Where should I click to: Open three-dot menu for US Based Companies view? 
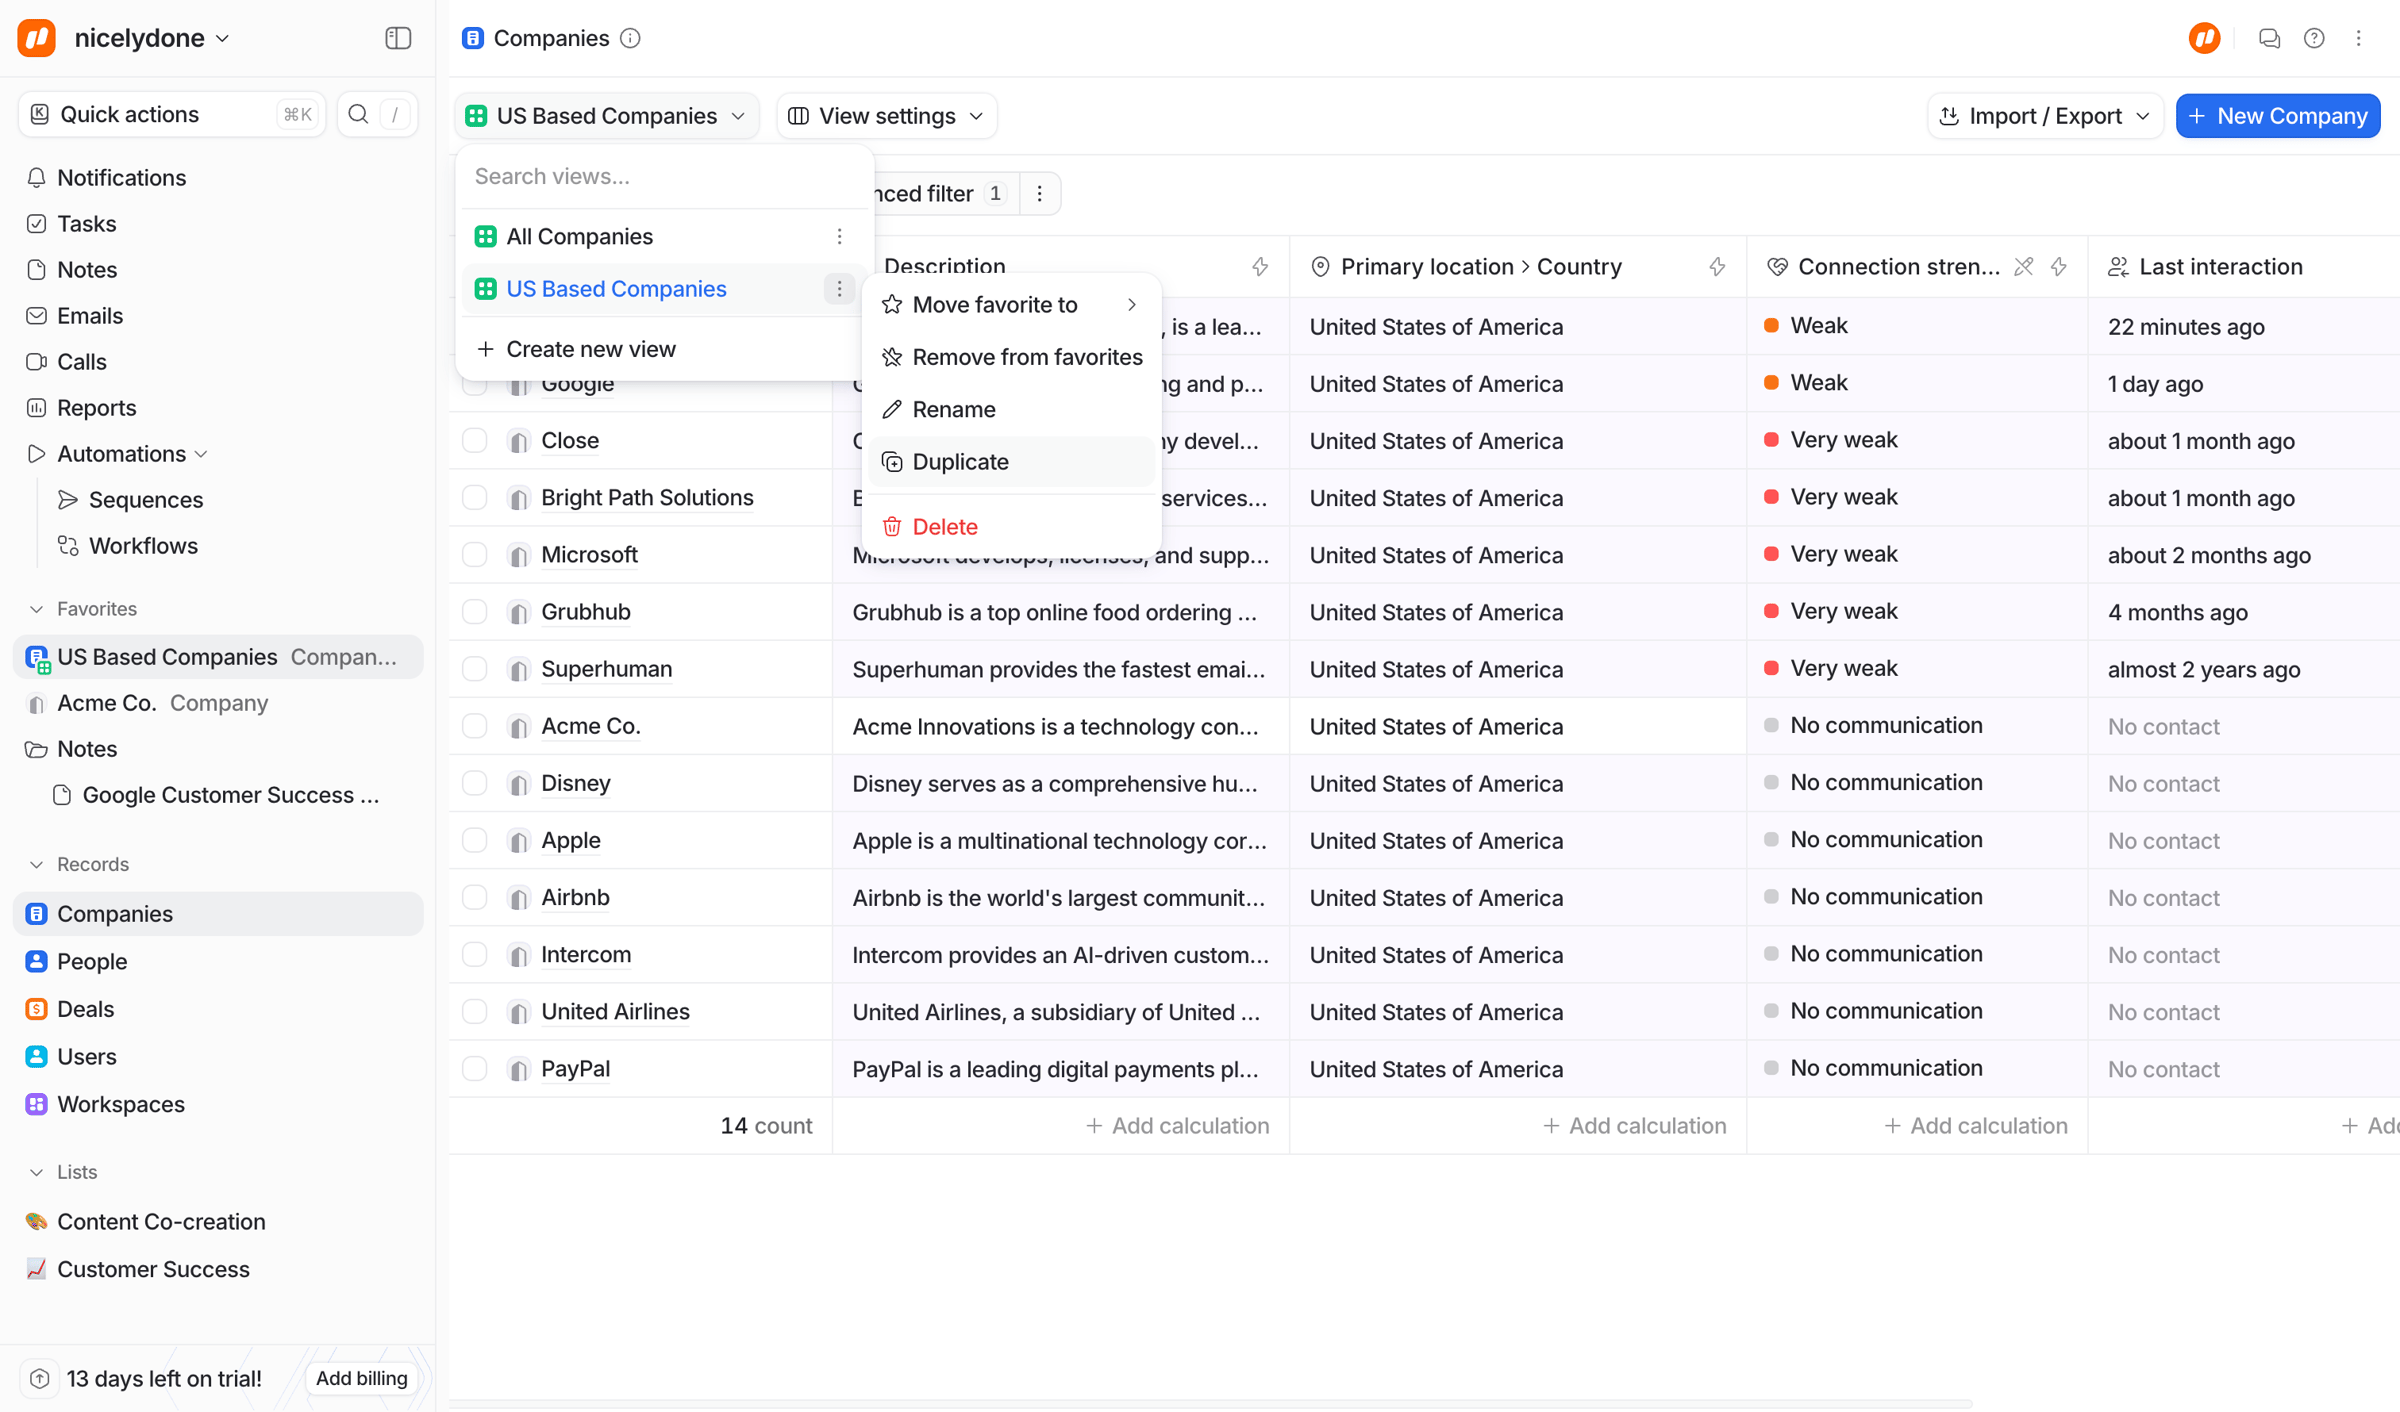pos(839,289)
